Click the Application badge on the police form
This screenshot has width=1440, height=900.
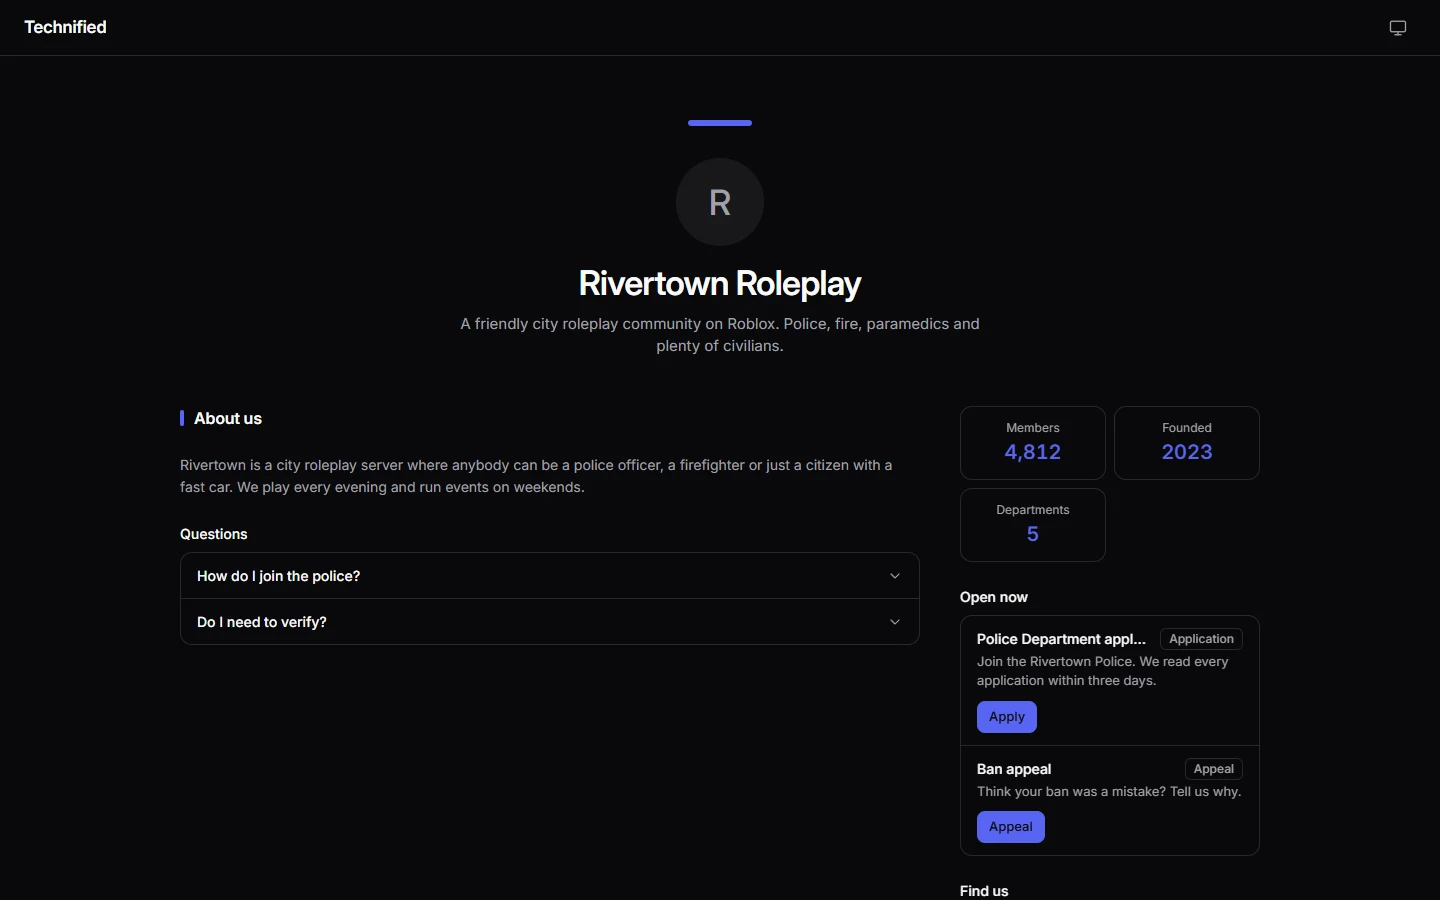[x=1201, y=639]
